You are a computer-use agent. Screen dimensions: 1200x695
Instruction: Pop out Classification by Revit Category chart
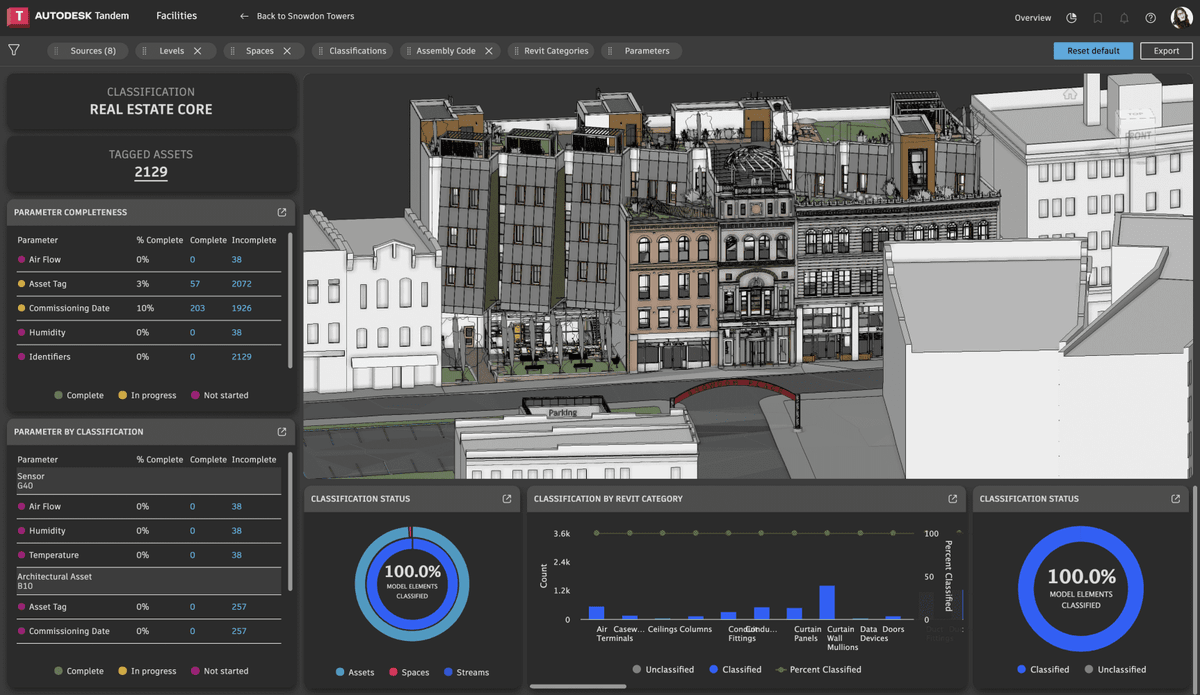pos(952,498)
